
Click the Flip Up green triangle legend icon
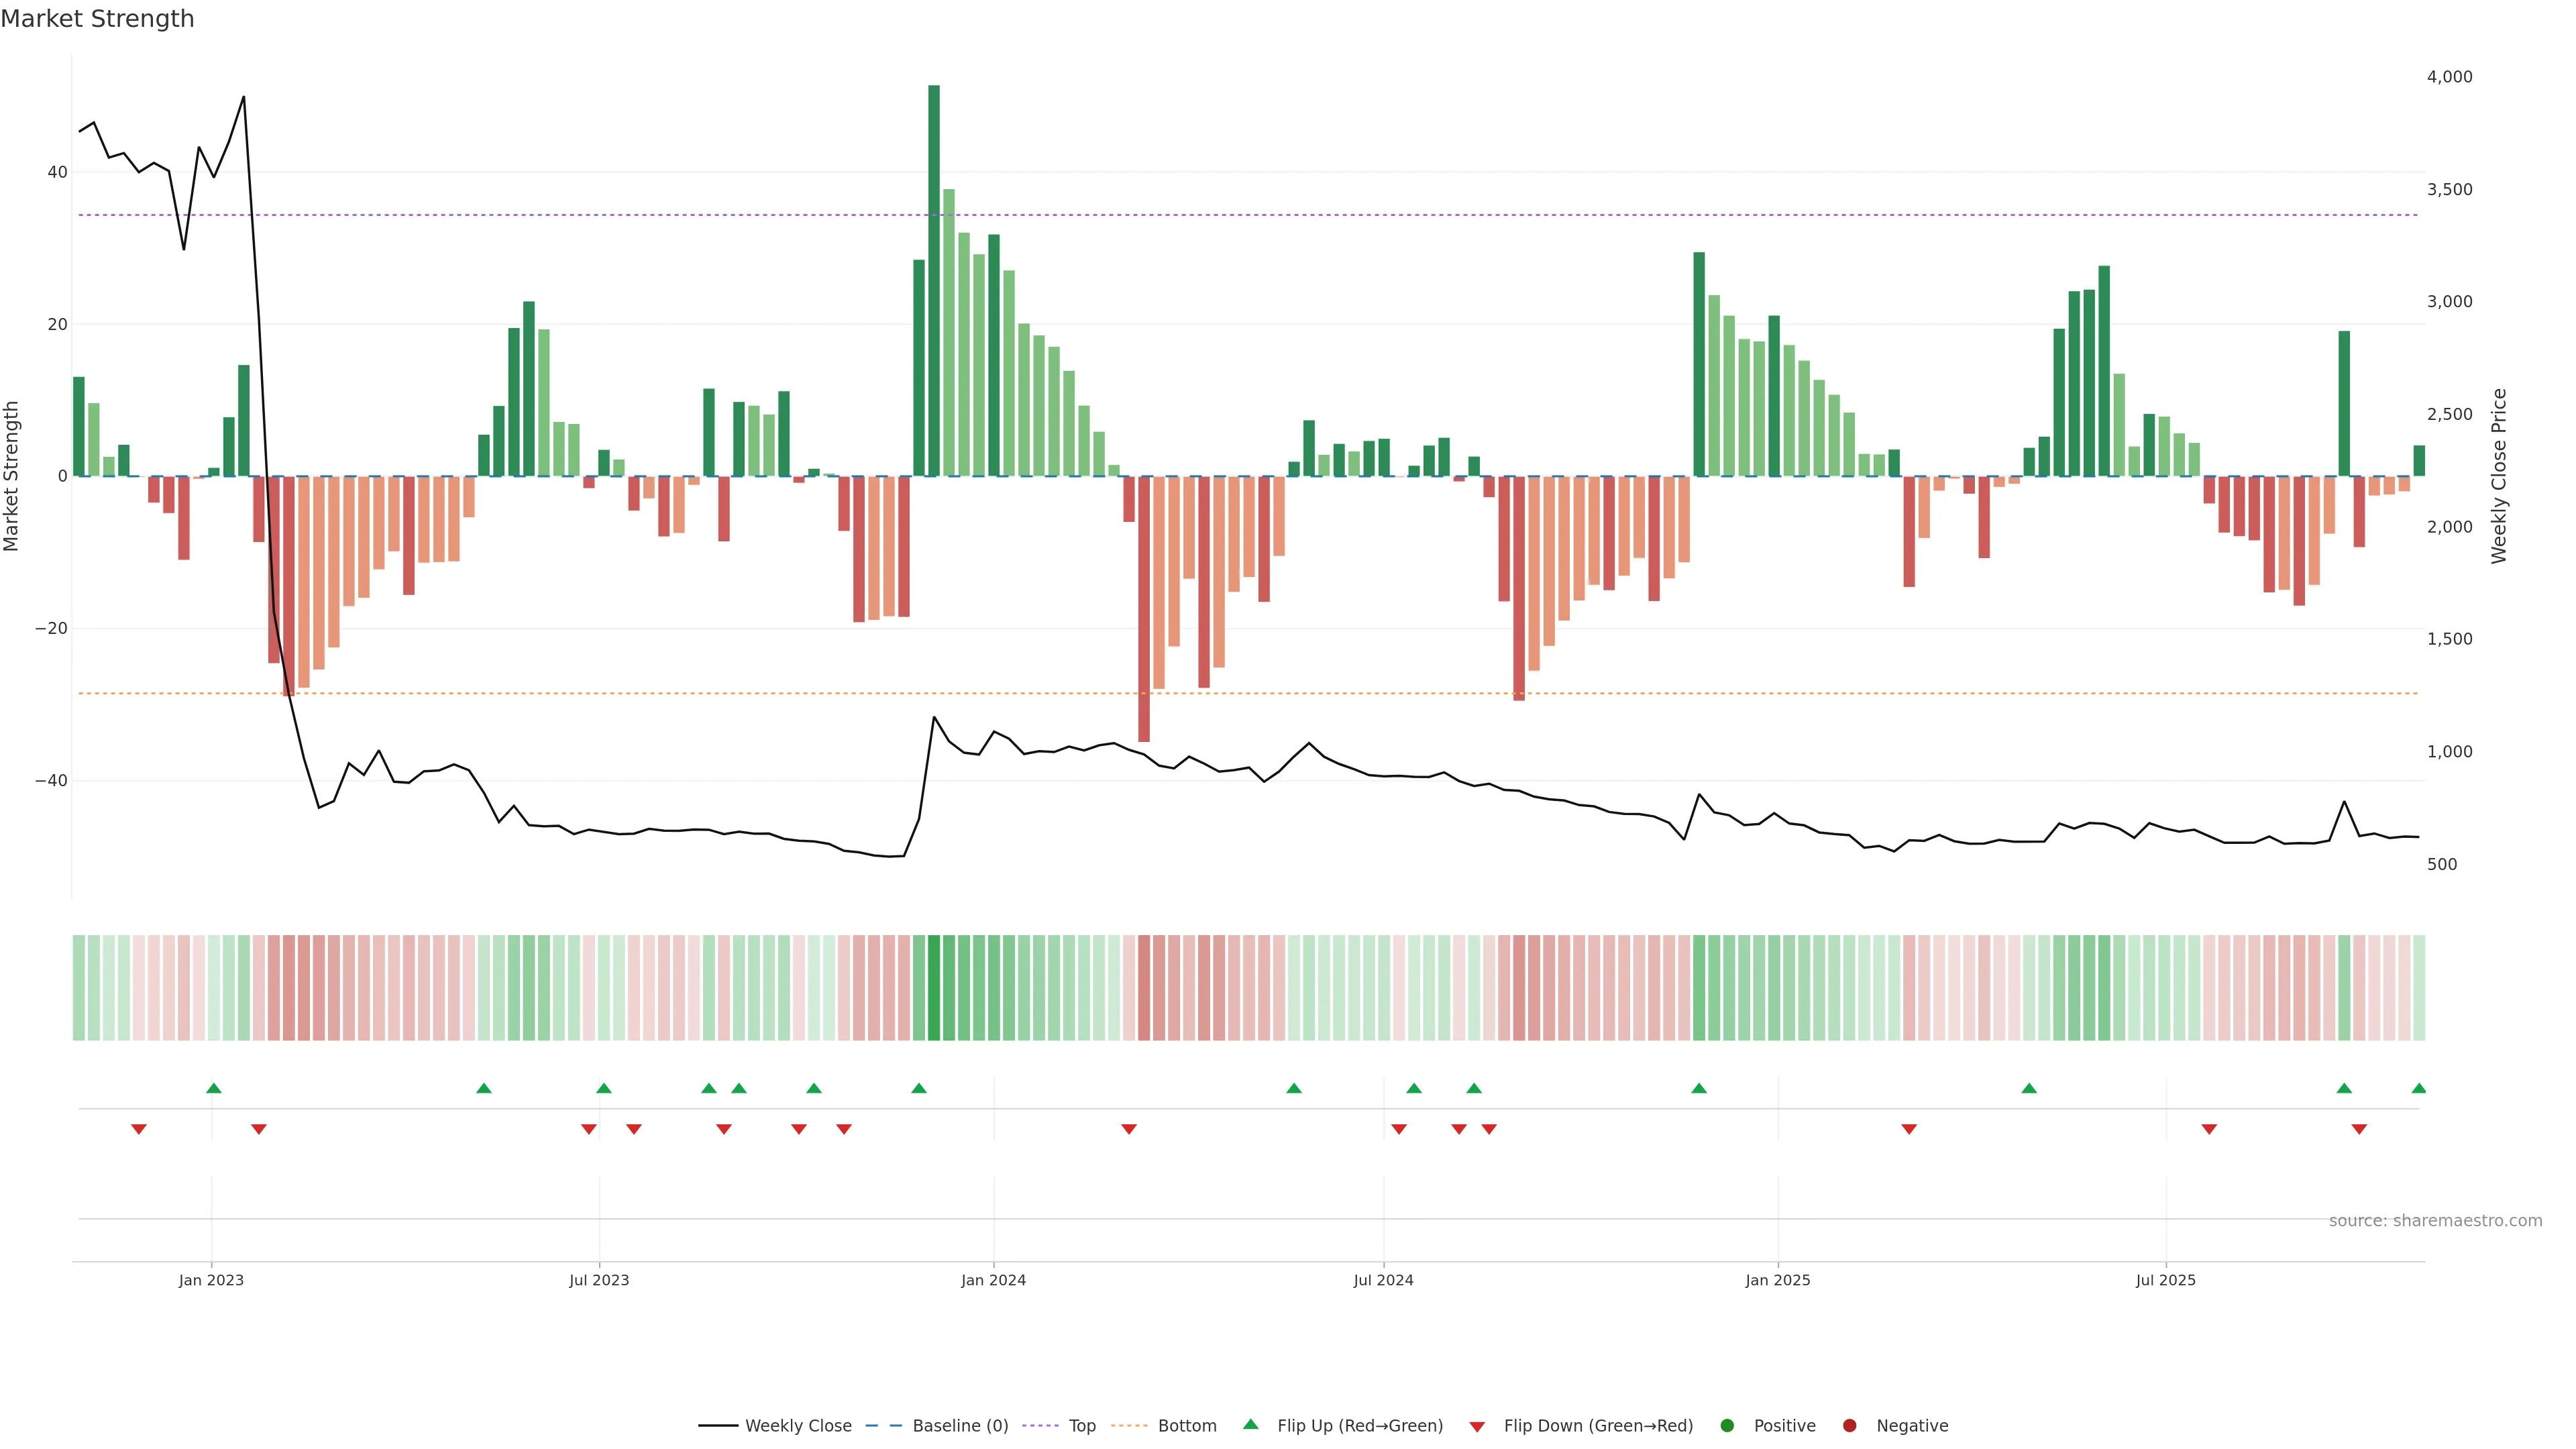click(1250, 1424)
